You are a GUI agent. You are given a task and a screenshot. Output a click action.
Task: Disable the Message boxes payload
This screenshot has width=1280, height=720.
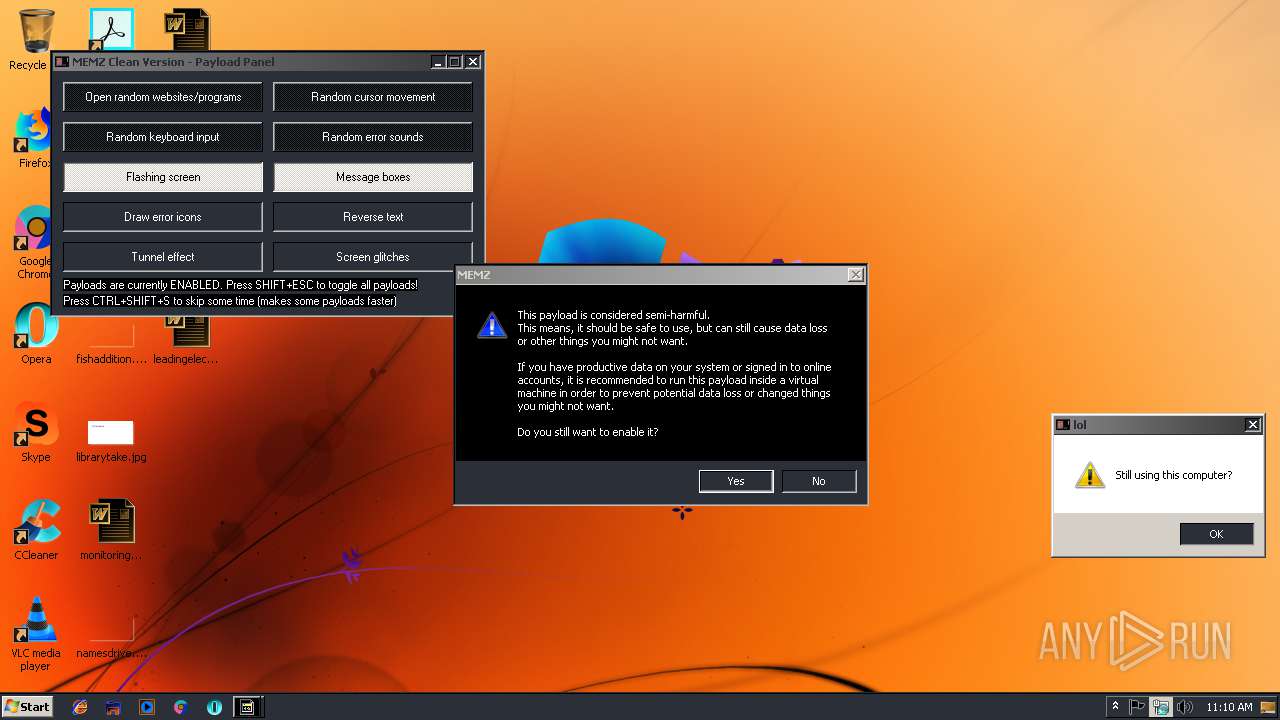click(373, 177)
